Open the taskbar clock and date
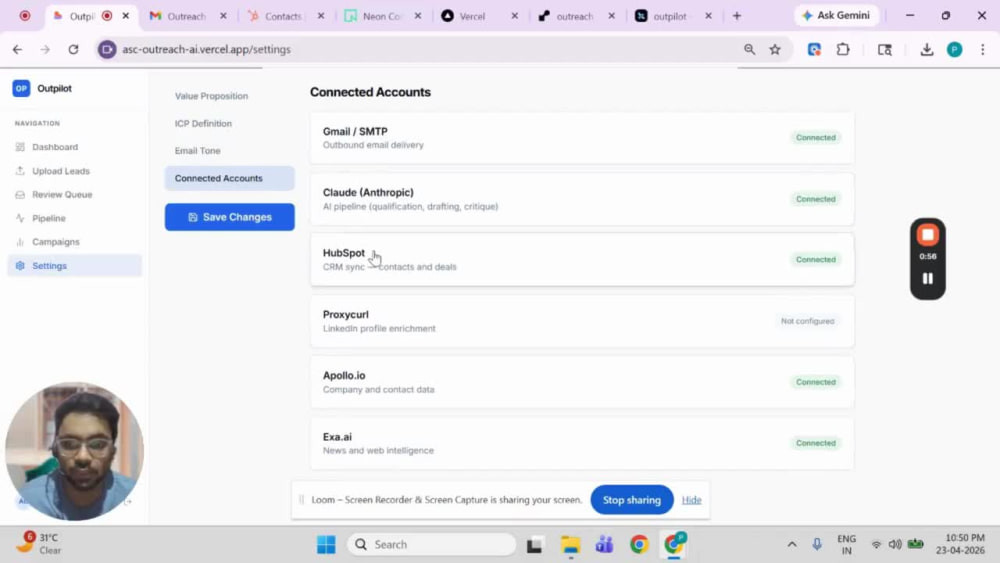Viewport: 1000px width, 563px height. click(x=960, y=544)
